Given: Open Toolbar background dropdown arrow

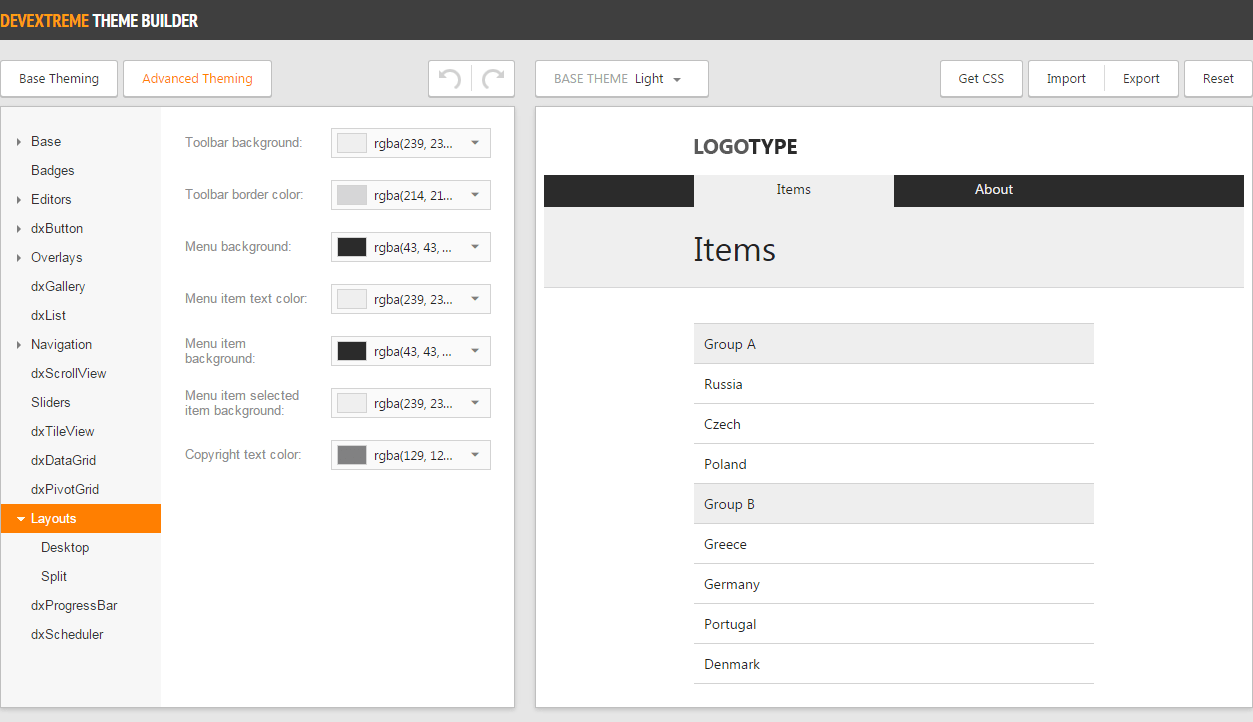Looking at the screenshot, I should coord(475,143).
